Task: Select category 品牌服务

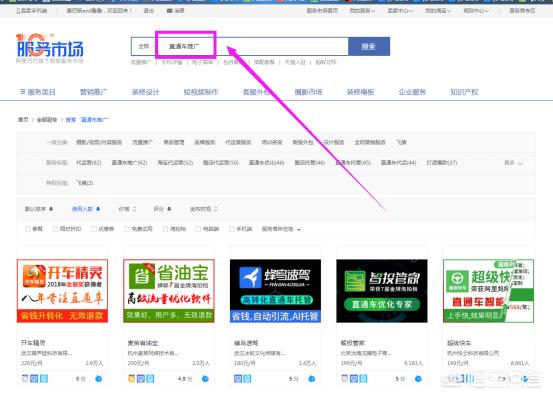Action: pyautogui.click(x=205, y=142)
